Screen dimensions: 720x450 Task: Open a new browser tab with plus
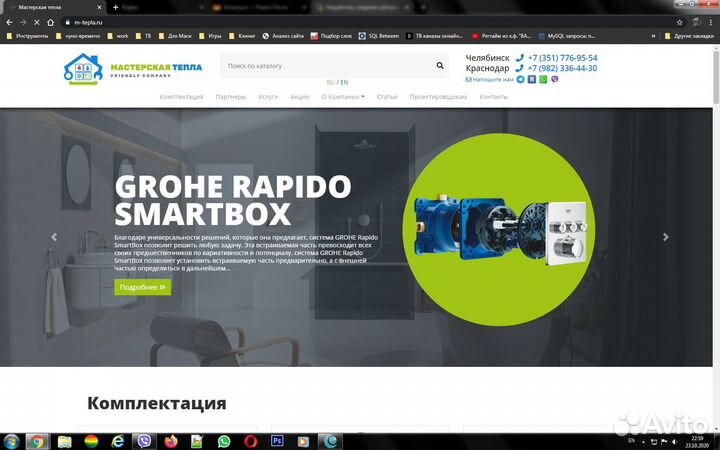point(115,7)
